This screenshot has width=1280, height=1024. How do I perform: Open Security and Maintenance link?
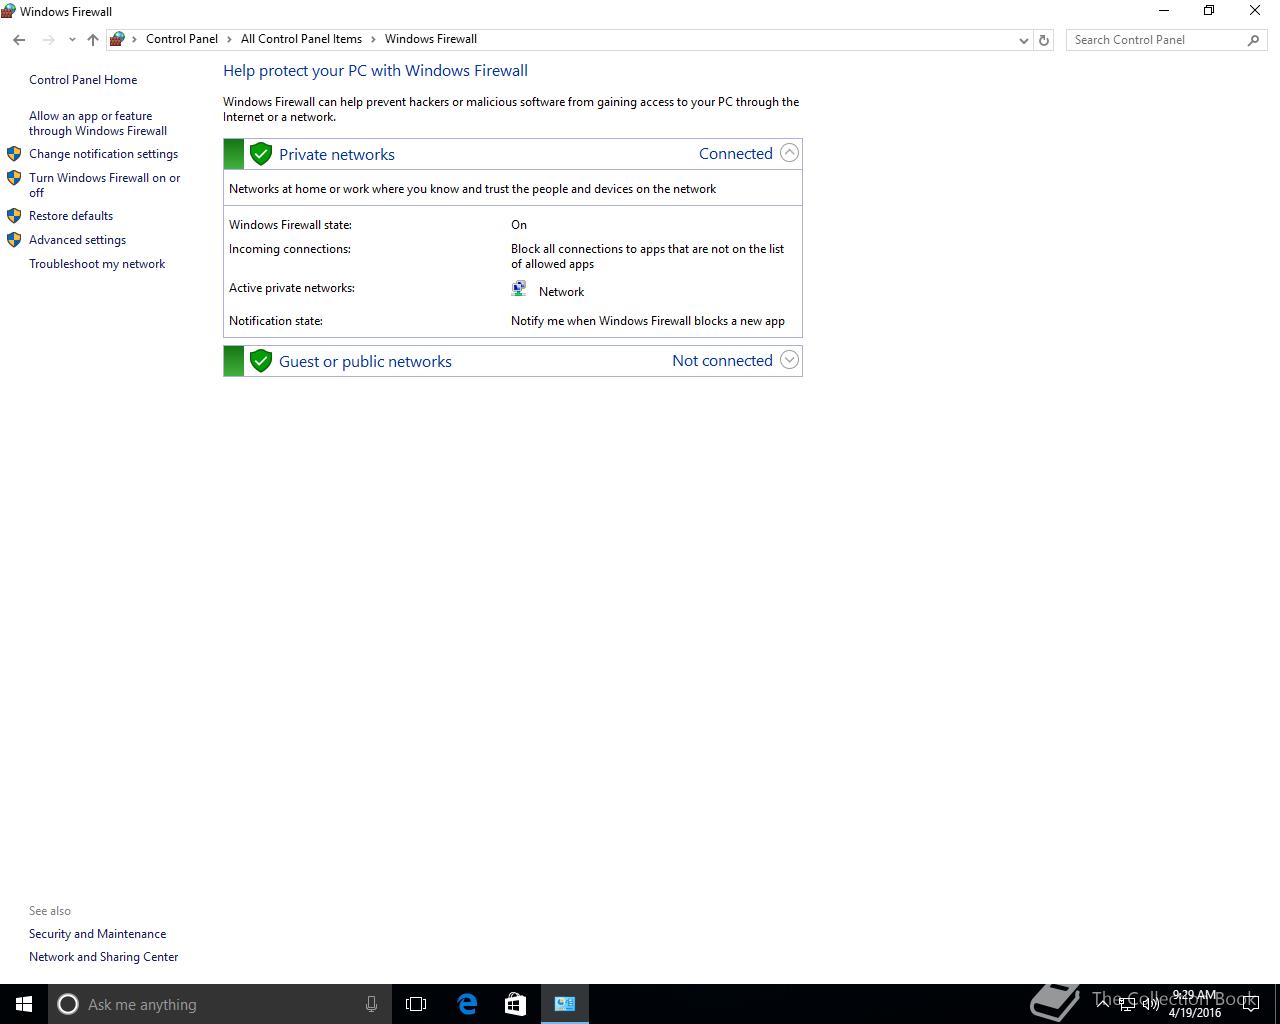(97, 934)
